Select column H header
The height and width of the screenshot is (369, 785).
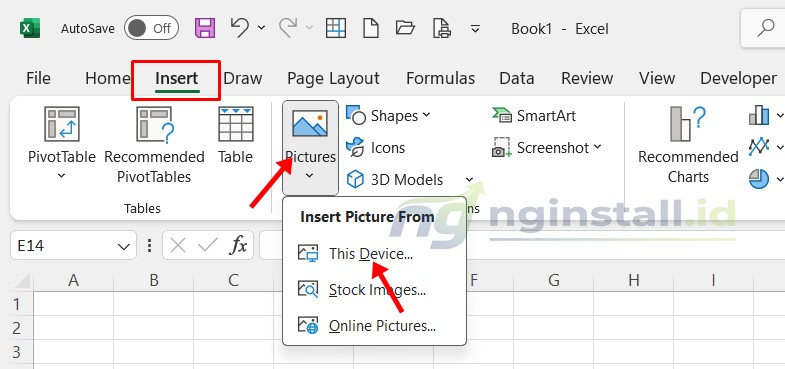point(633,280)
